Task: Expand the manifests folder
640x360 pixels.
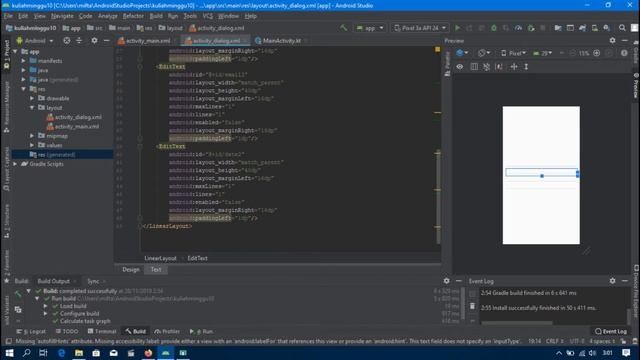Action: (x=24, y=60)
